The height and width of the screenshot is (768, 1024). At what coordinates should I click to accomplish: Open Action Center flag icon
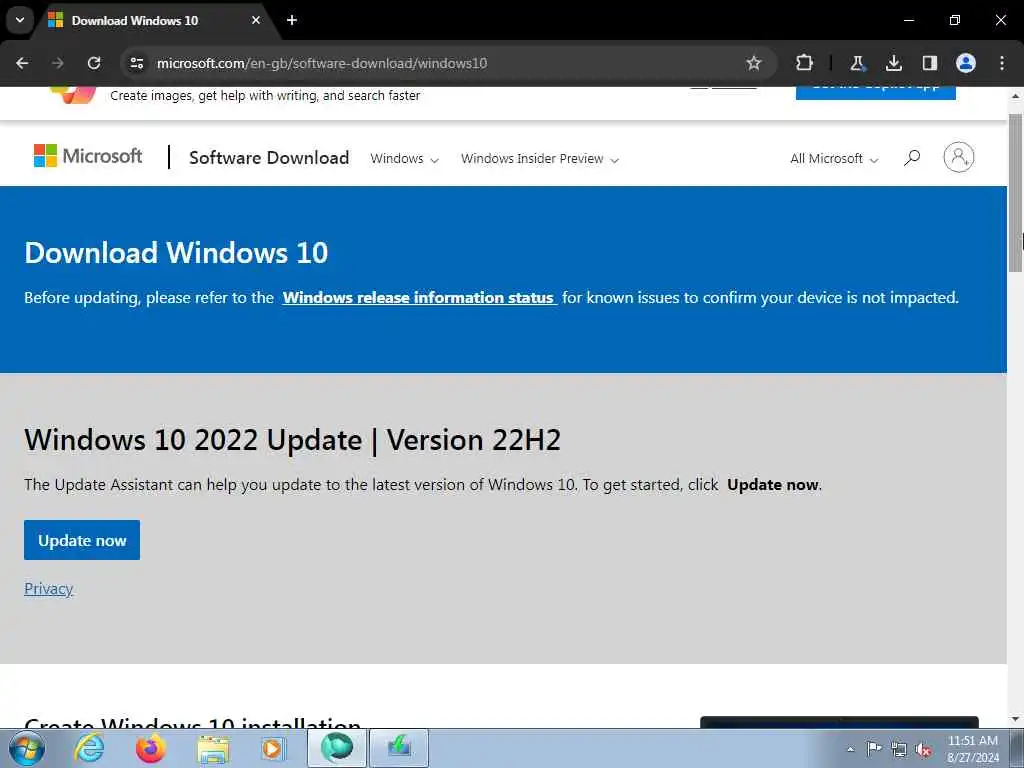[x=874, y=748]
